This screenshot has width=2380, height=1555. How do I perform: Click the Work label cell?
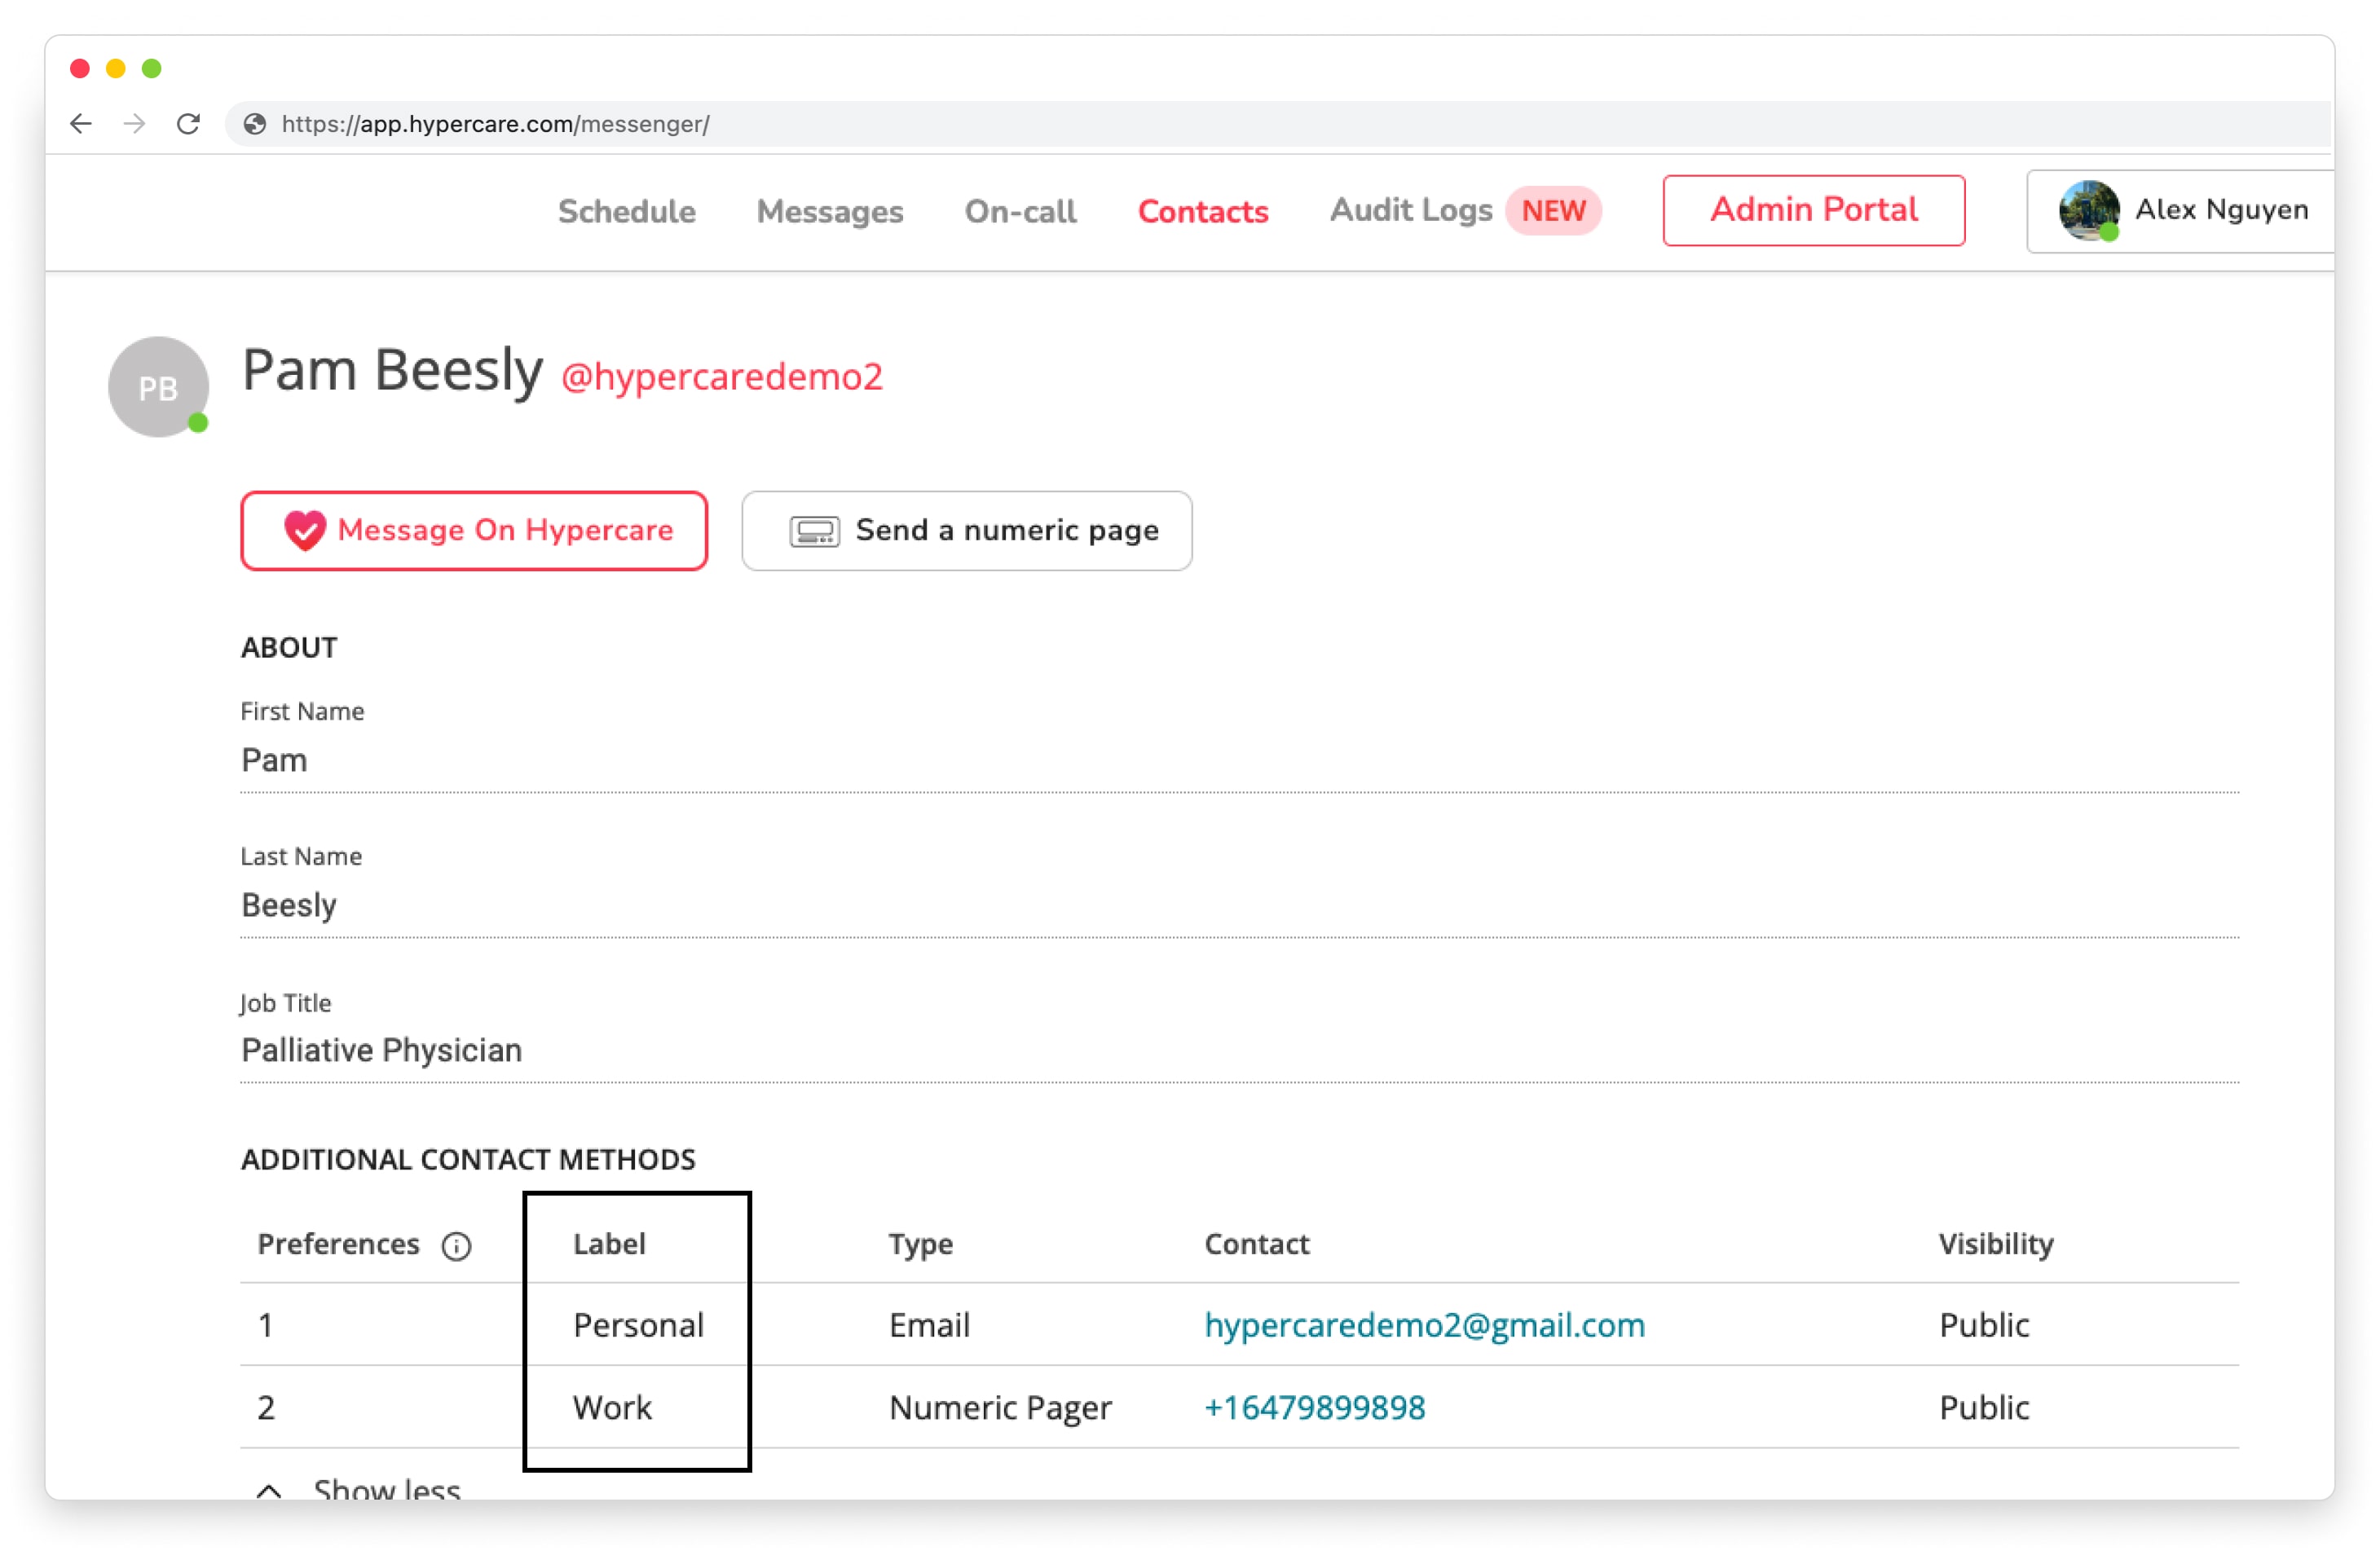612,1407
